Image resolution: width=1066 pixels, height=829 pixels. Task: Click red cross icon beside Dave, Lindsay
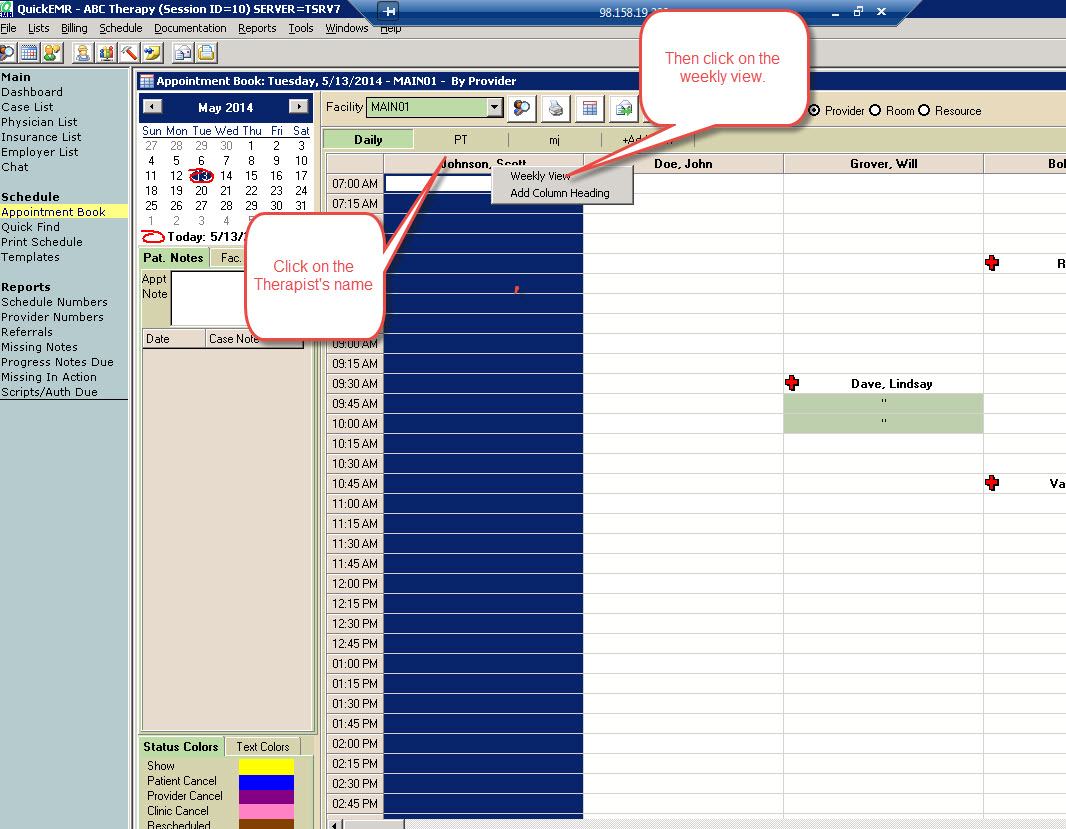coord(792,383)
